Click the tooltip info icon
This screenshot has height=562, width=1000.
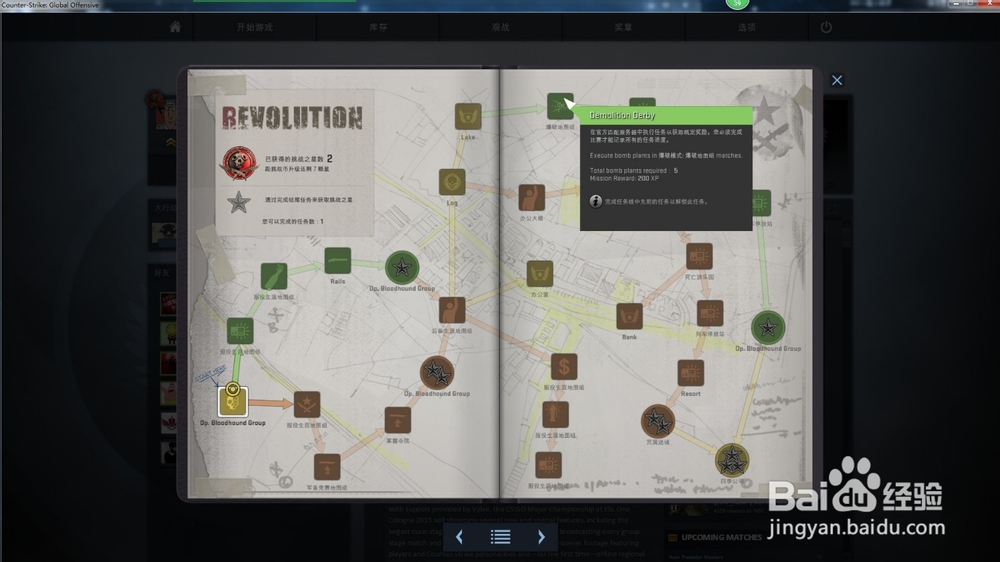[595, 201]
